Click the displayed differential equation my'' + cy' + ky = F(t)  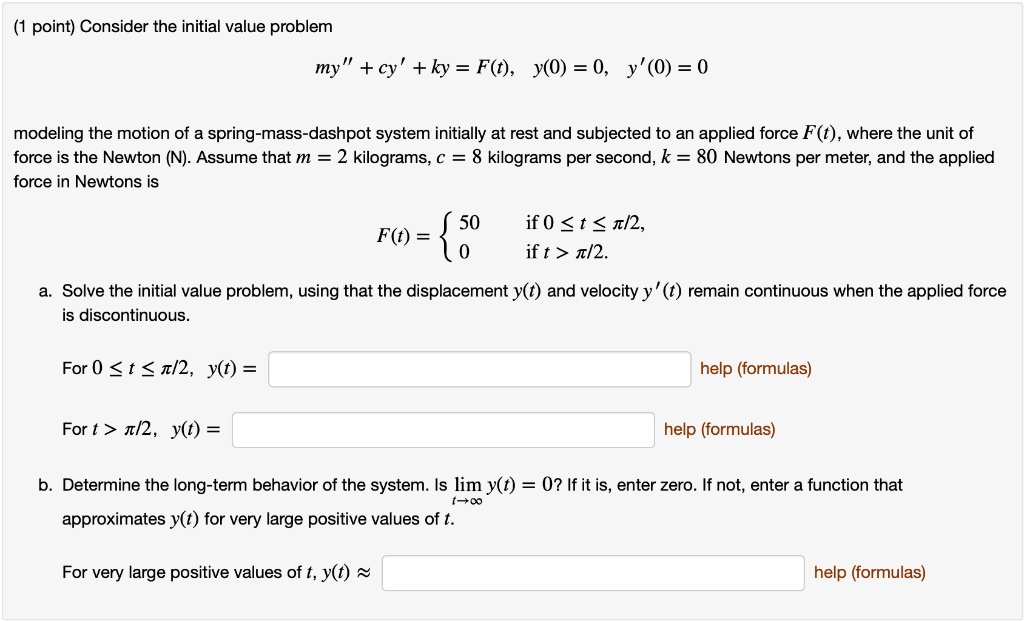[x=512, y=67]
